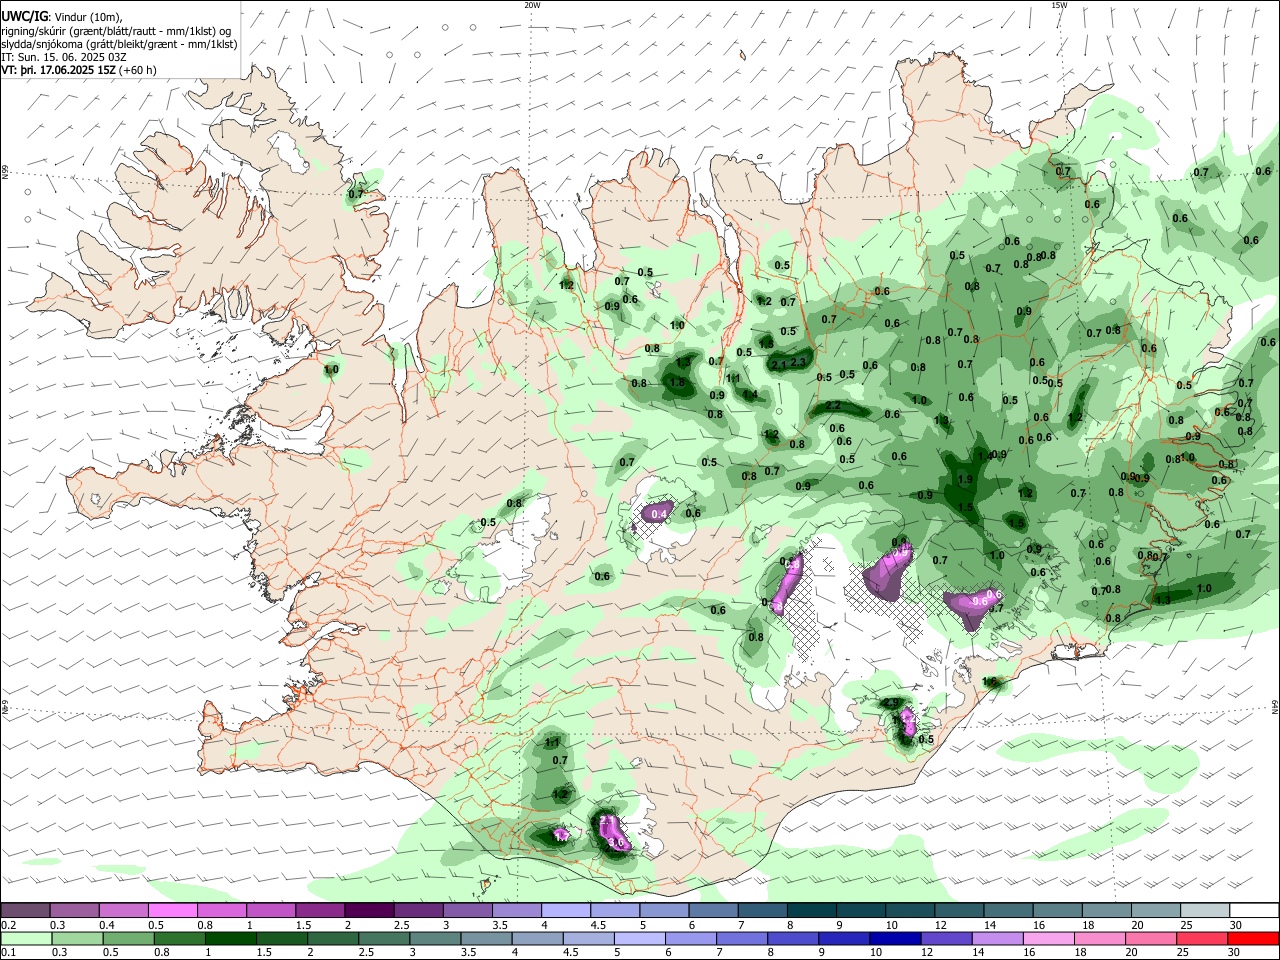Click the darkest purple swatch between 2 and 2.5
This screenshot has width=1280, height=960.
coord(368,911)
